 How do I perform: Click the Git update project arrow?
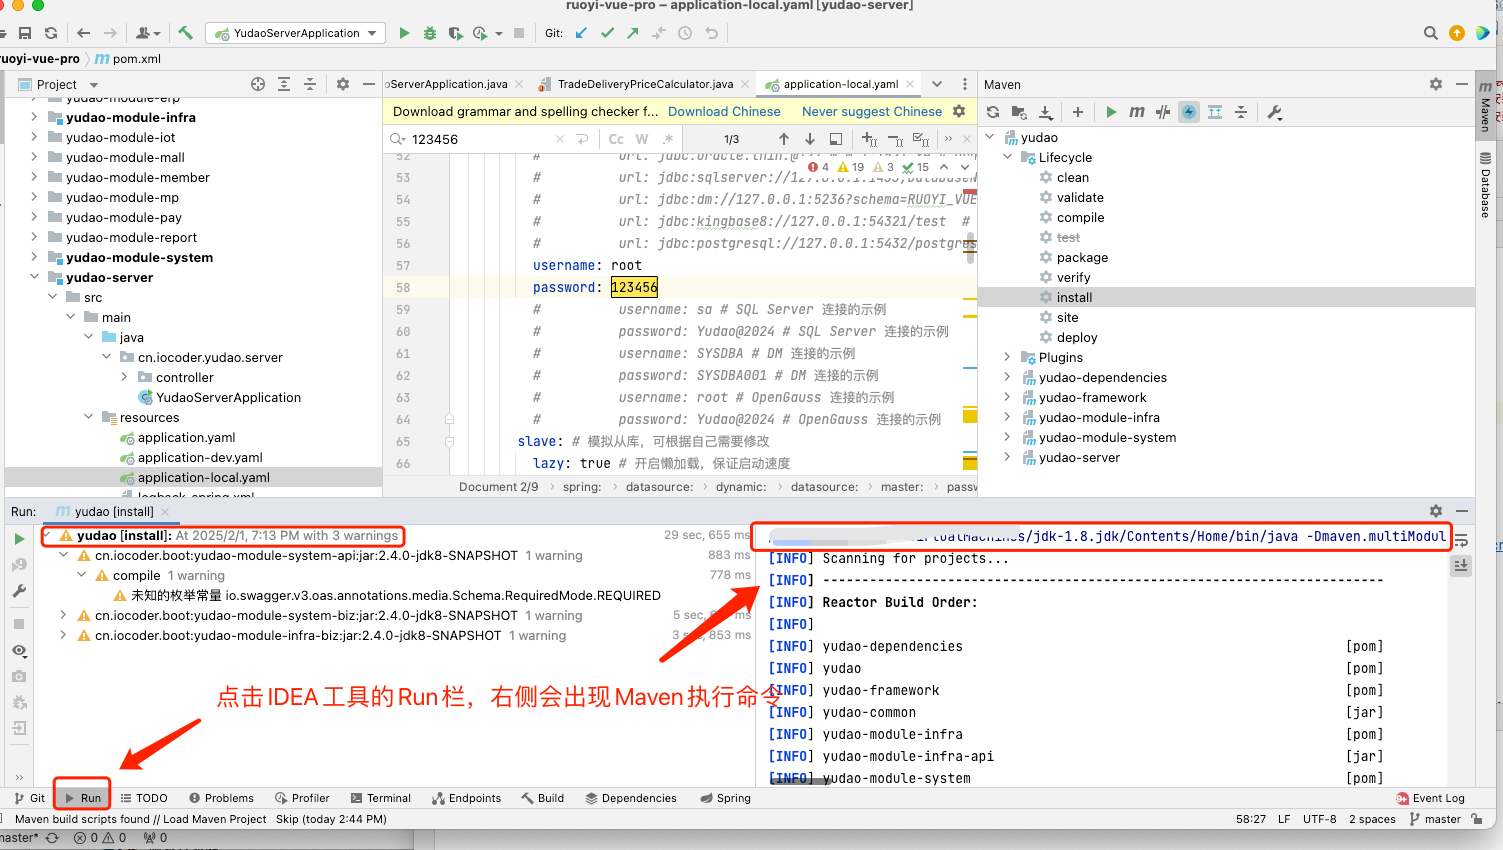[582, 33]
